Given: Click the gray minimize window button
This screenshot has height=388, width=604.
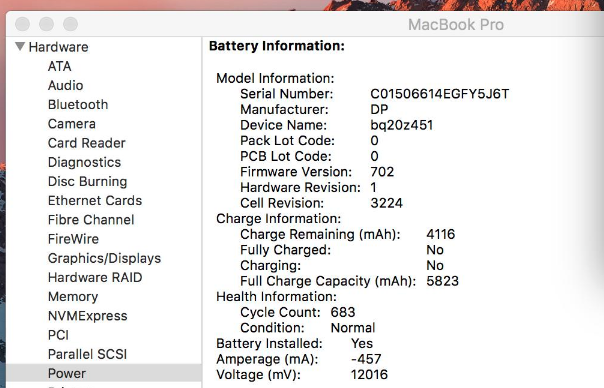Looking at the screenshot, I should [x=47, y=24].
